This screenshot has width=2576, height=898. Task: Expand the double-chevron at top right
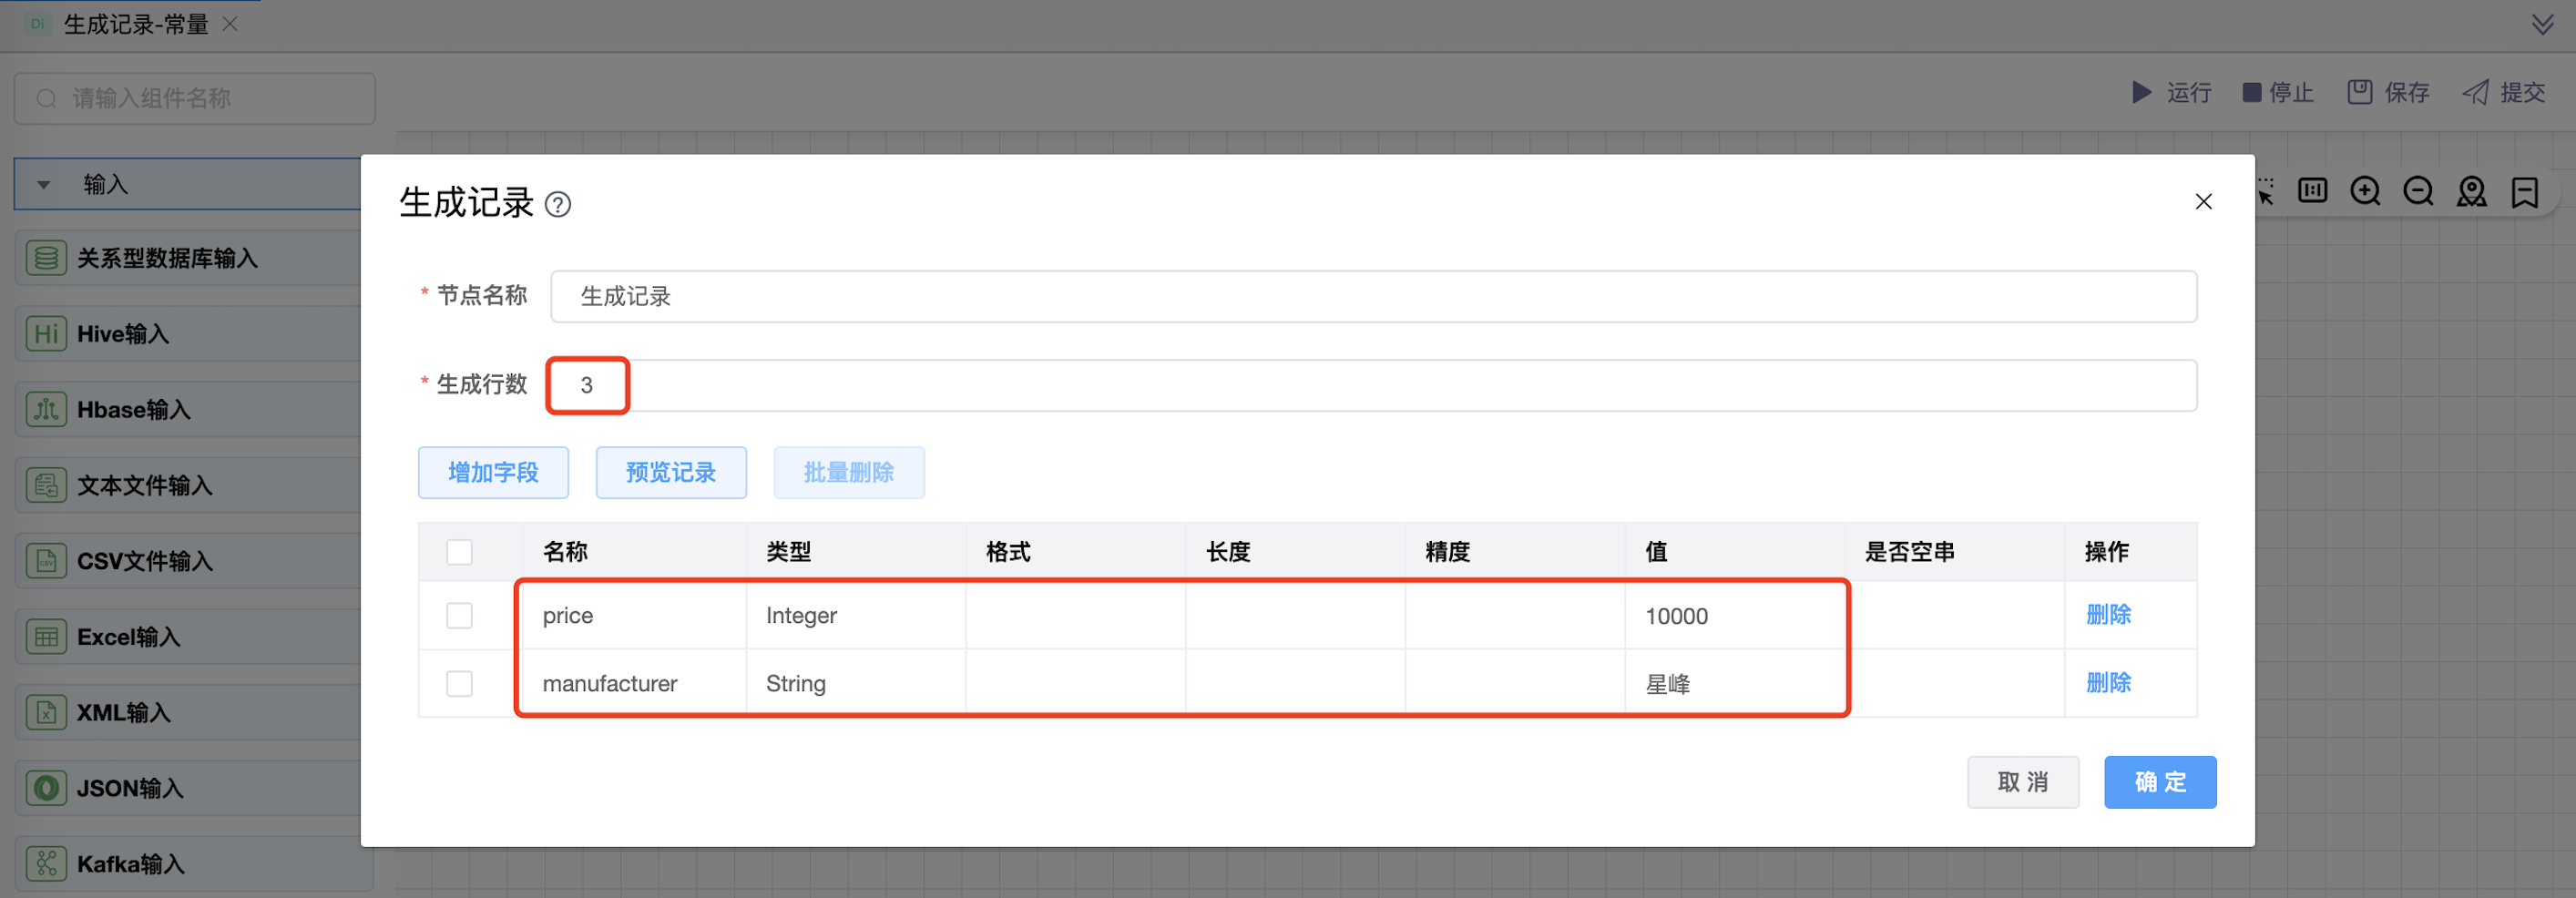(x=2542, y=24)
